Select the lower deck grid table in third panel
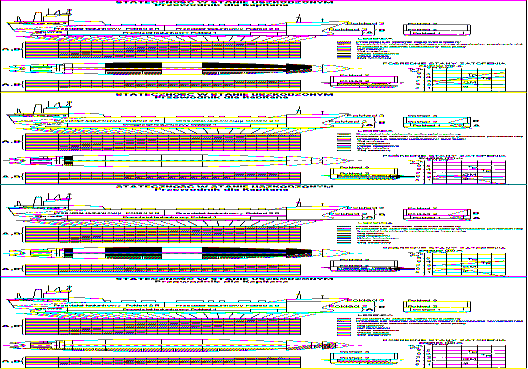The image size is (528, 369). click(x=163, y=270)
